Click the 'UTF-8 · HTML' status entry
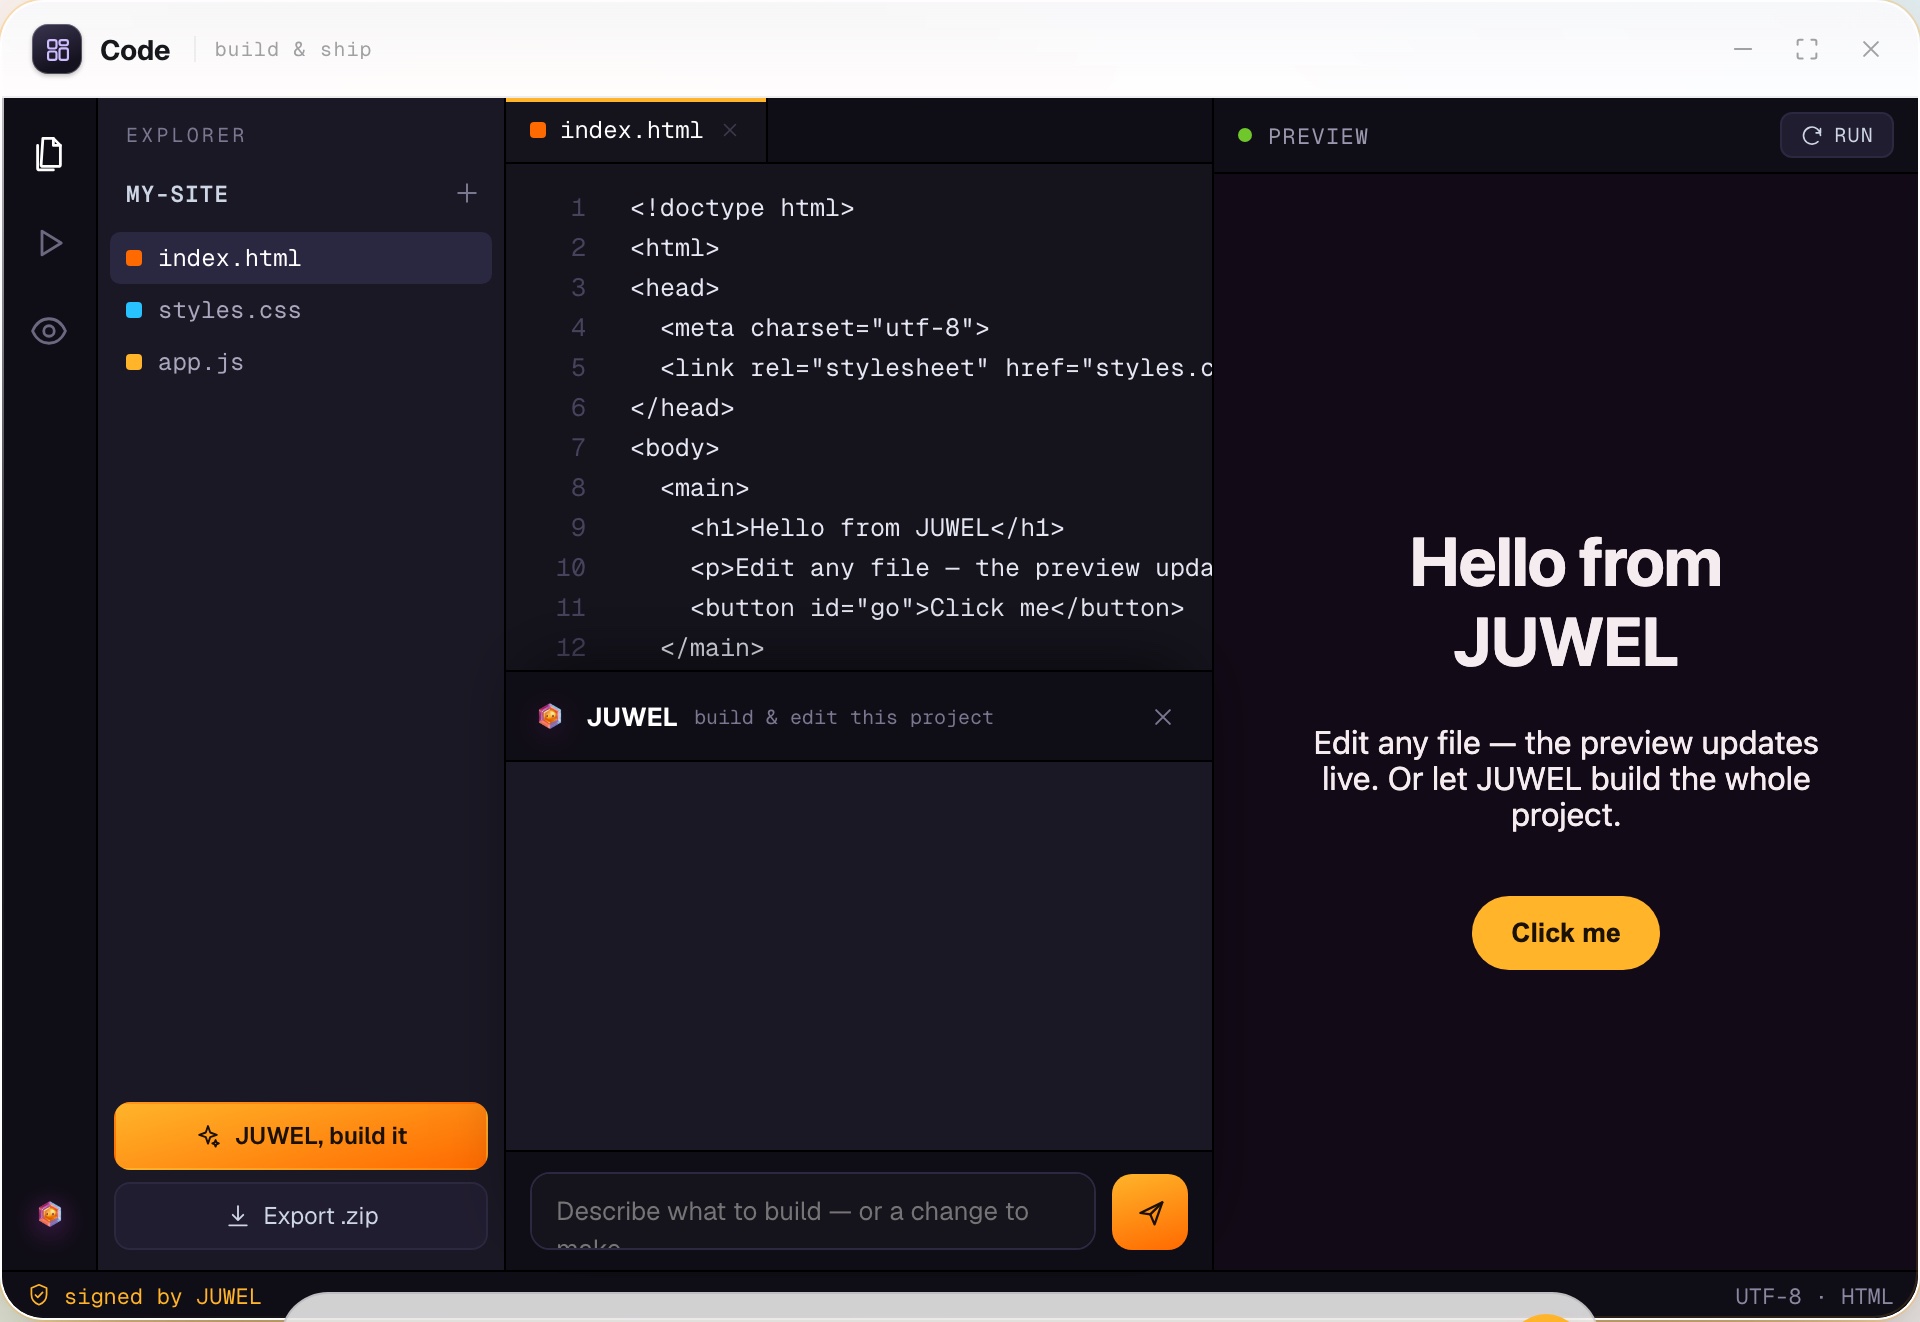 click(1814, 1297)
